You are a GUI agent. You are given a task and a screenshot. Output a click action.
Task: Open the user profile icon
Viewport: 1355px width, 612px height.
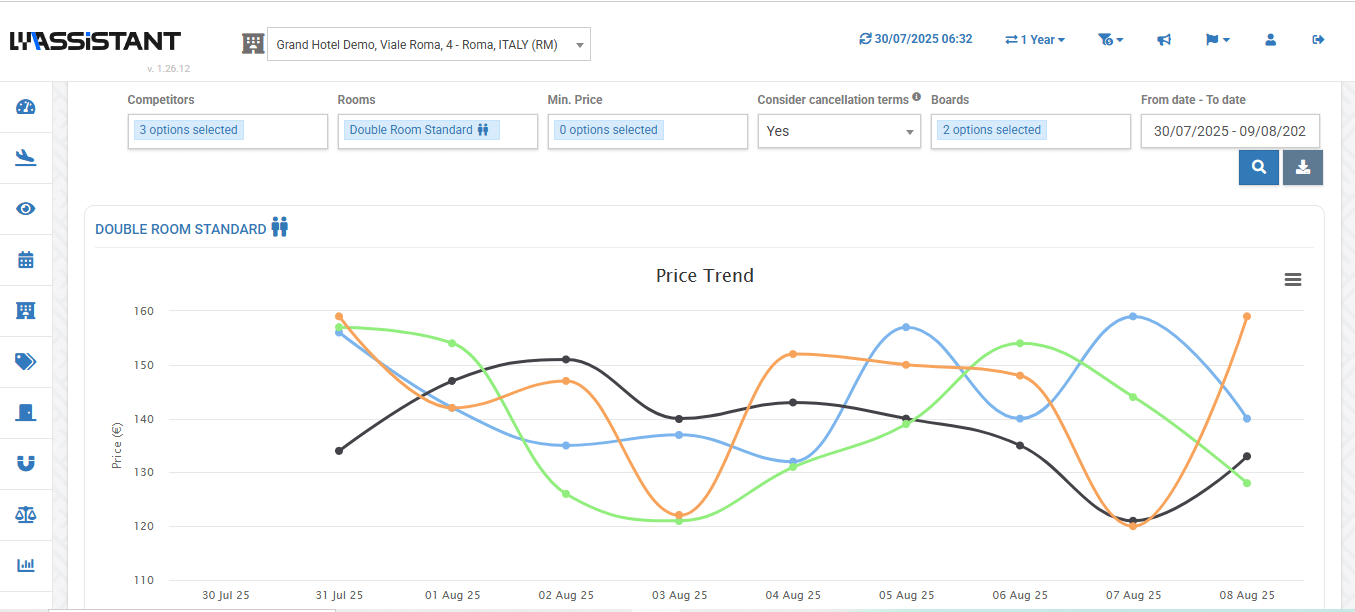[1270, 40]
